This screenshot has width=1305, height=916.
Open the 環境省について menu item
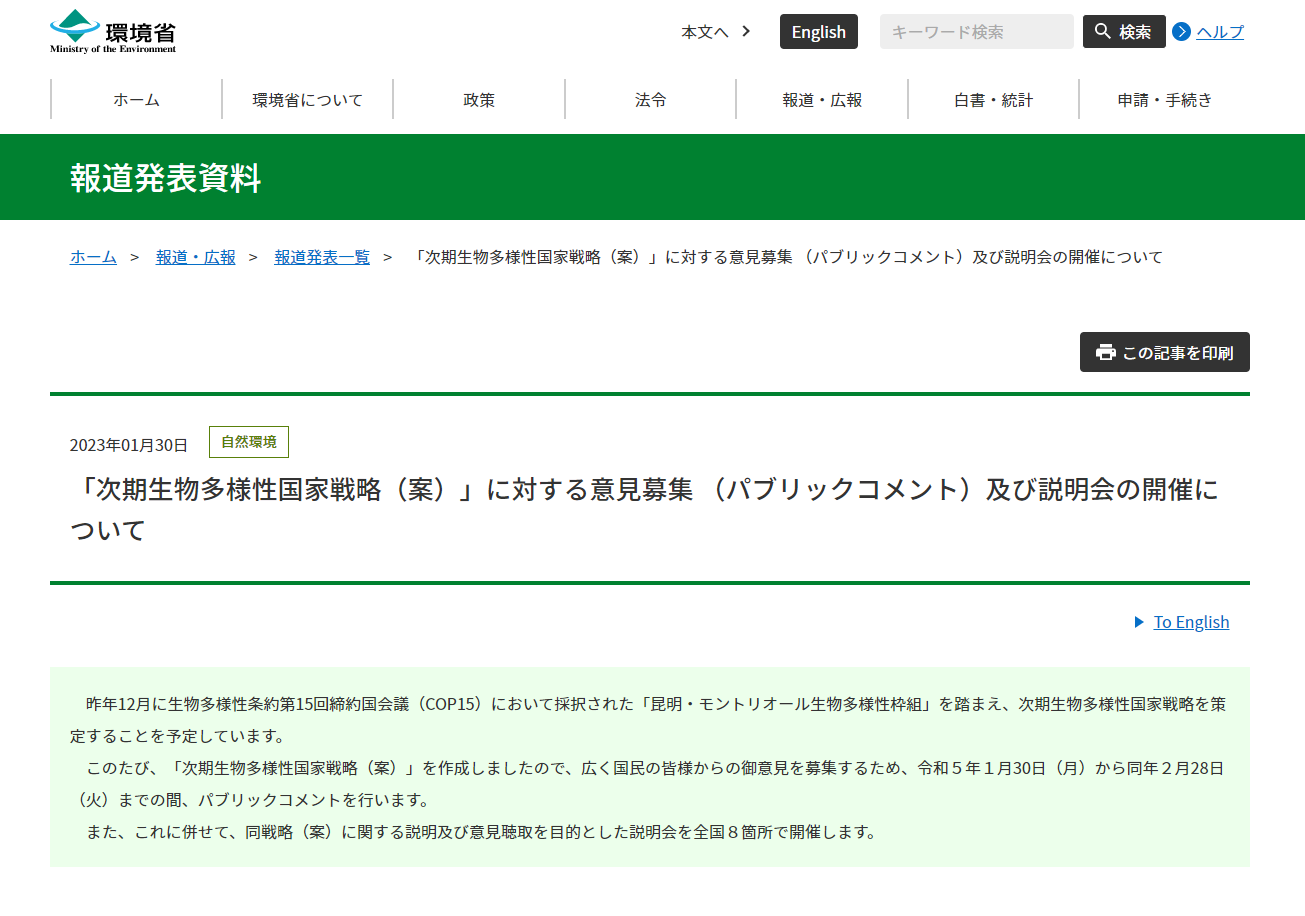(307, 100)
